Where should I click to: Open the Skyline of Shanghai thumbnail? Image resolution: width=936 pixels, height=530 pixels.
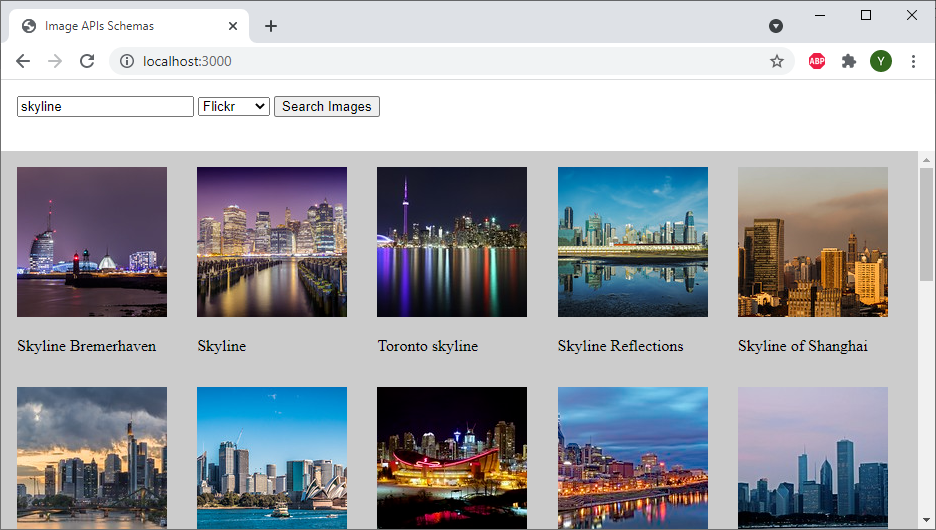point(812,242)
